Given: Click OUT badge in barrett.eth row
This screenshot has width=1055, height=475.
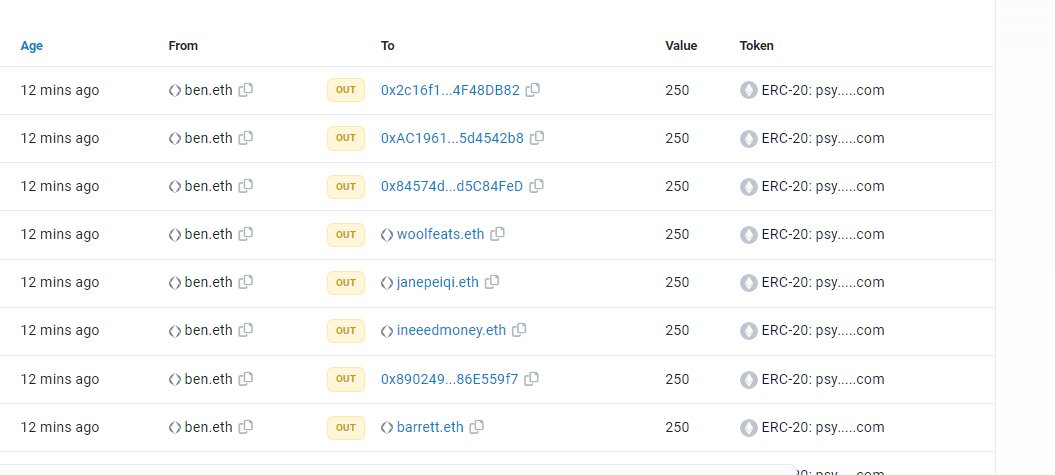Looking at the screenshot, I should click(346, 427).
